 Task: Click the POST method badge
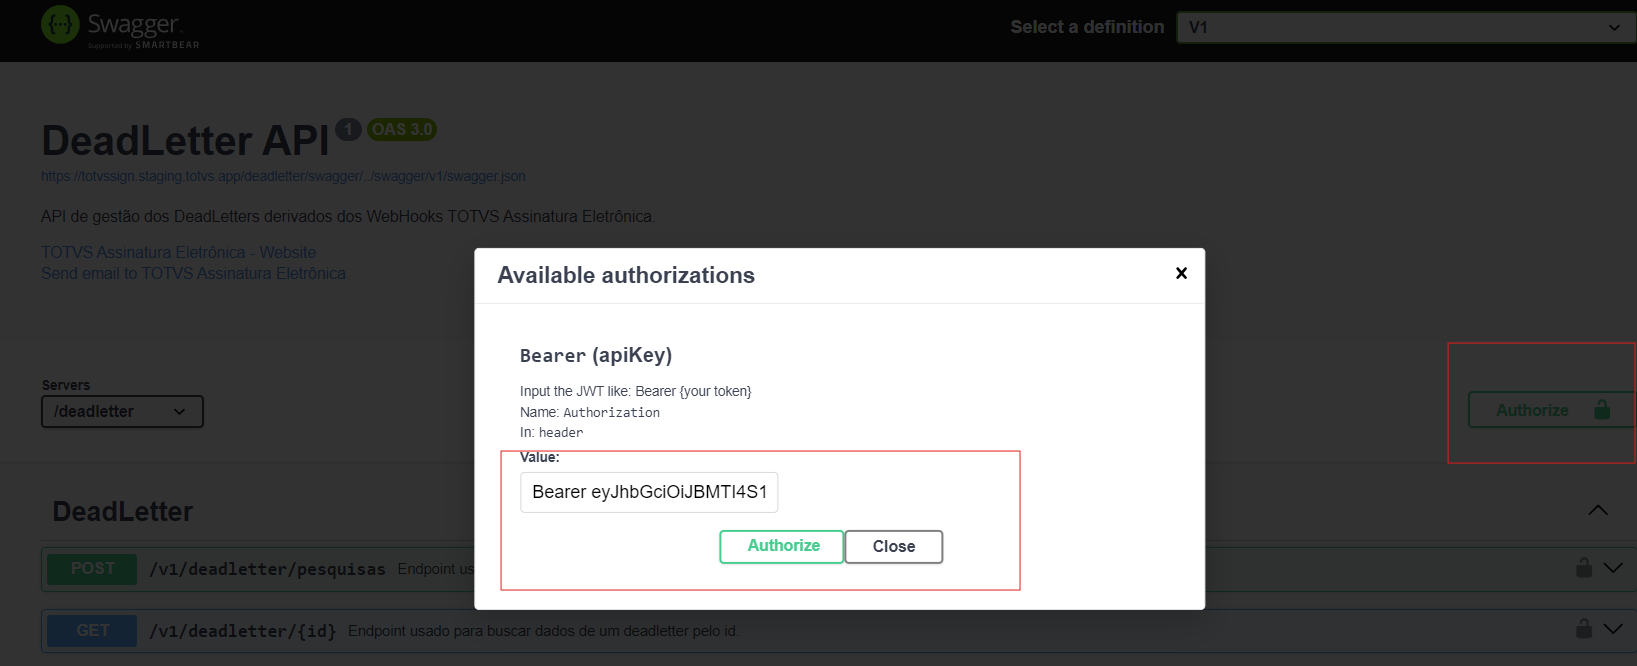[92, 569]
